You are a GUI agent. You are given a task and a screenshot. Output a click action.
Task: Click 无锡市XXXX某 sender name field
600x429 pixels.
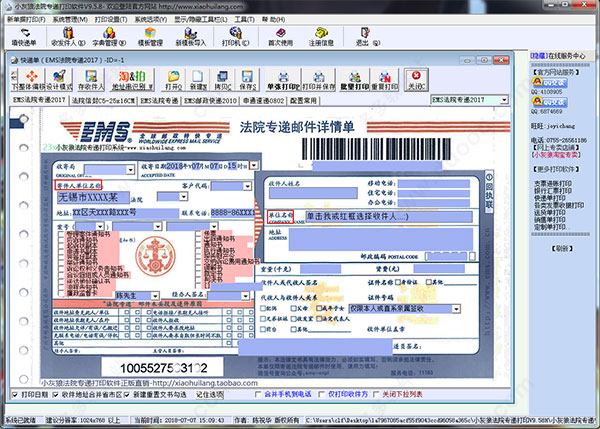click(93, 197)
